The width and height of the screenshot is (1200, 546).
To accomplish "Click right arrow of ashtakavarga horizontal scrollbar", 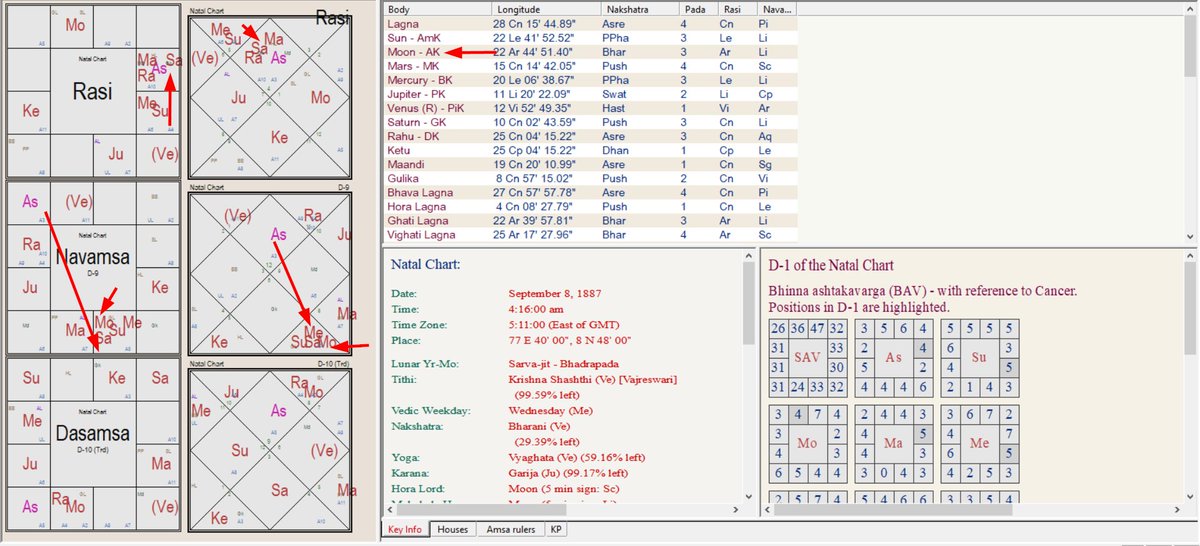I will 1176,510.
